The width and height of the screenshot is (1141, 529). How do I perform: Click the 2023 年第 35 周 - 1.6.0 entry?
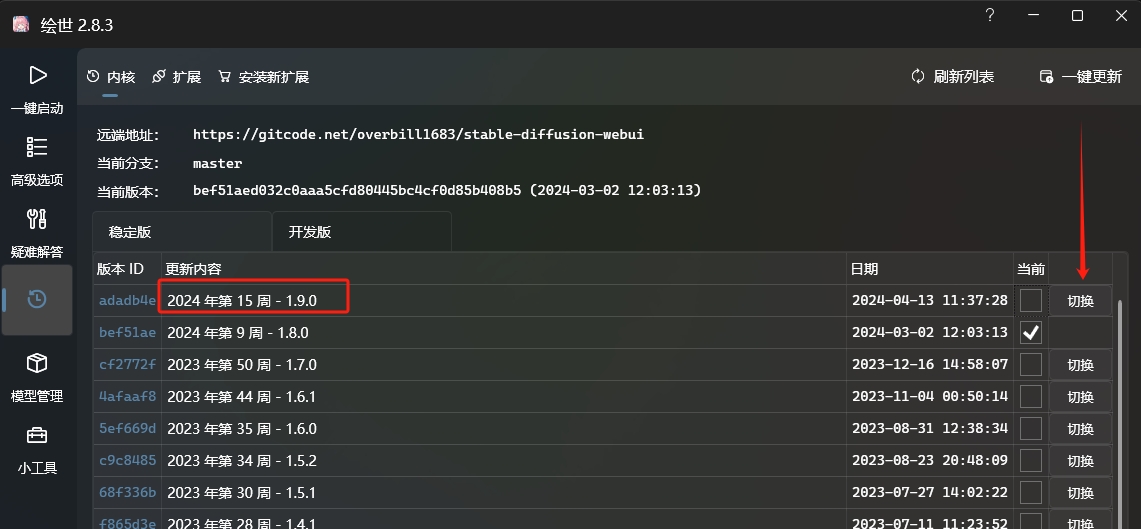click(x=242, y=429)
